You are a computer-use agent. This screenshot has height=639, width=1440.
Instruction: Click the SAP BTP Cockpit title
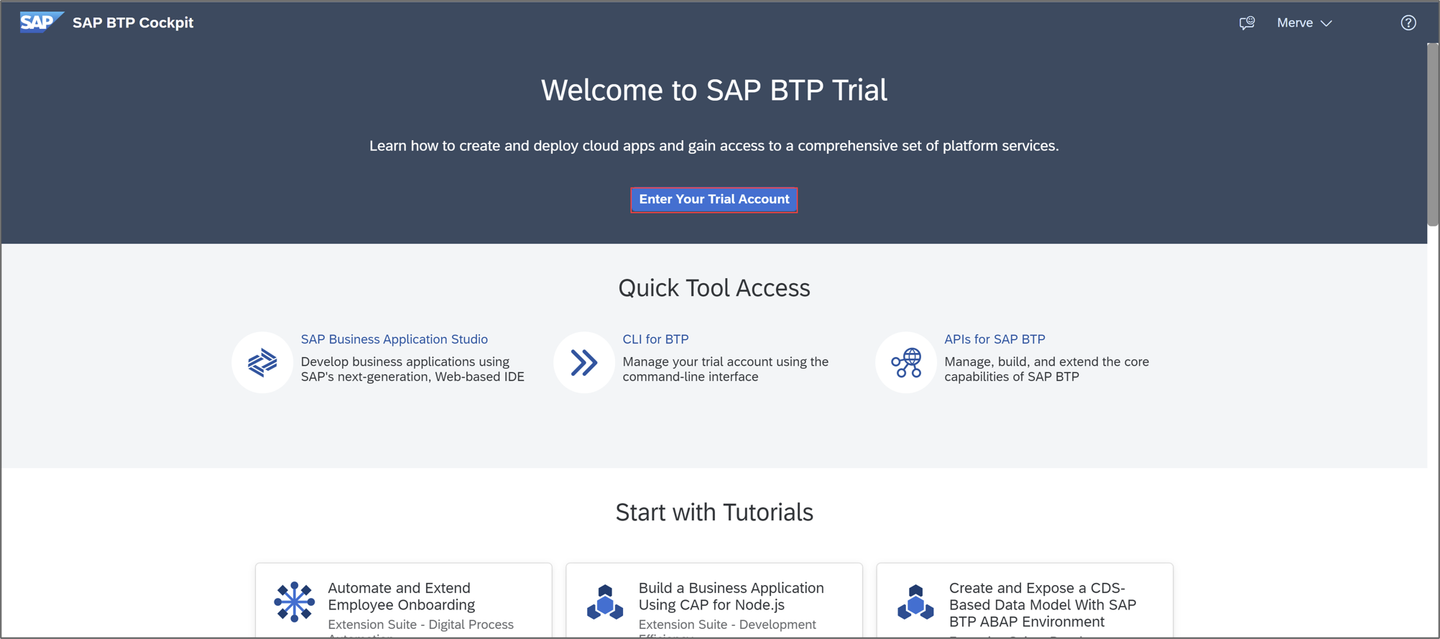click(x=133, y=23)
